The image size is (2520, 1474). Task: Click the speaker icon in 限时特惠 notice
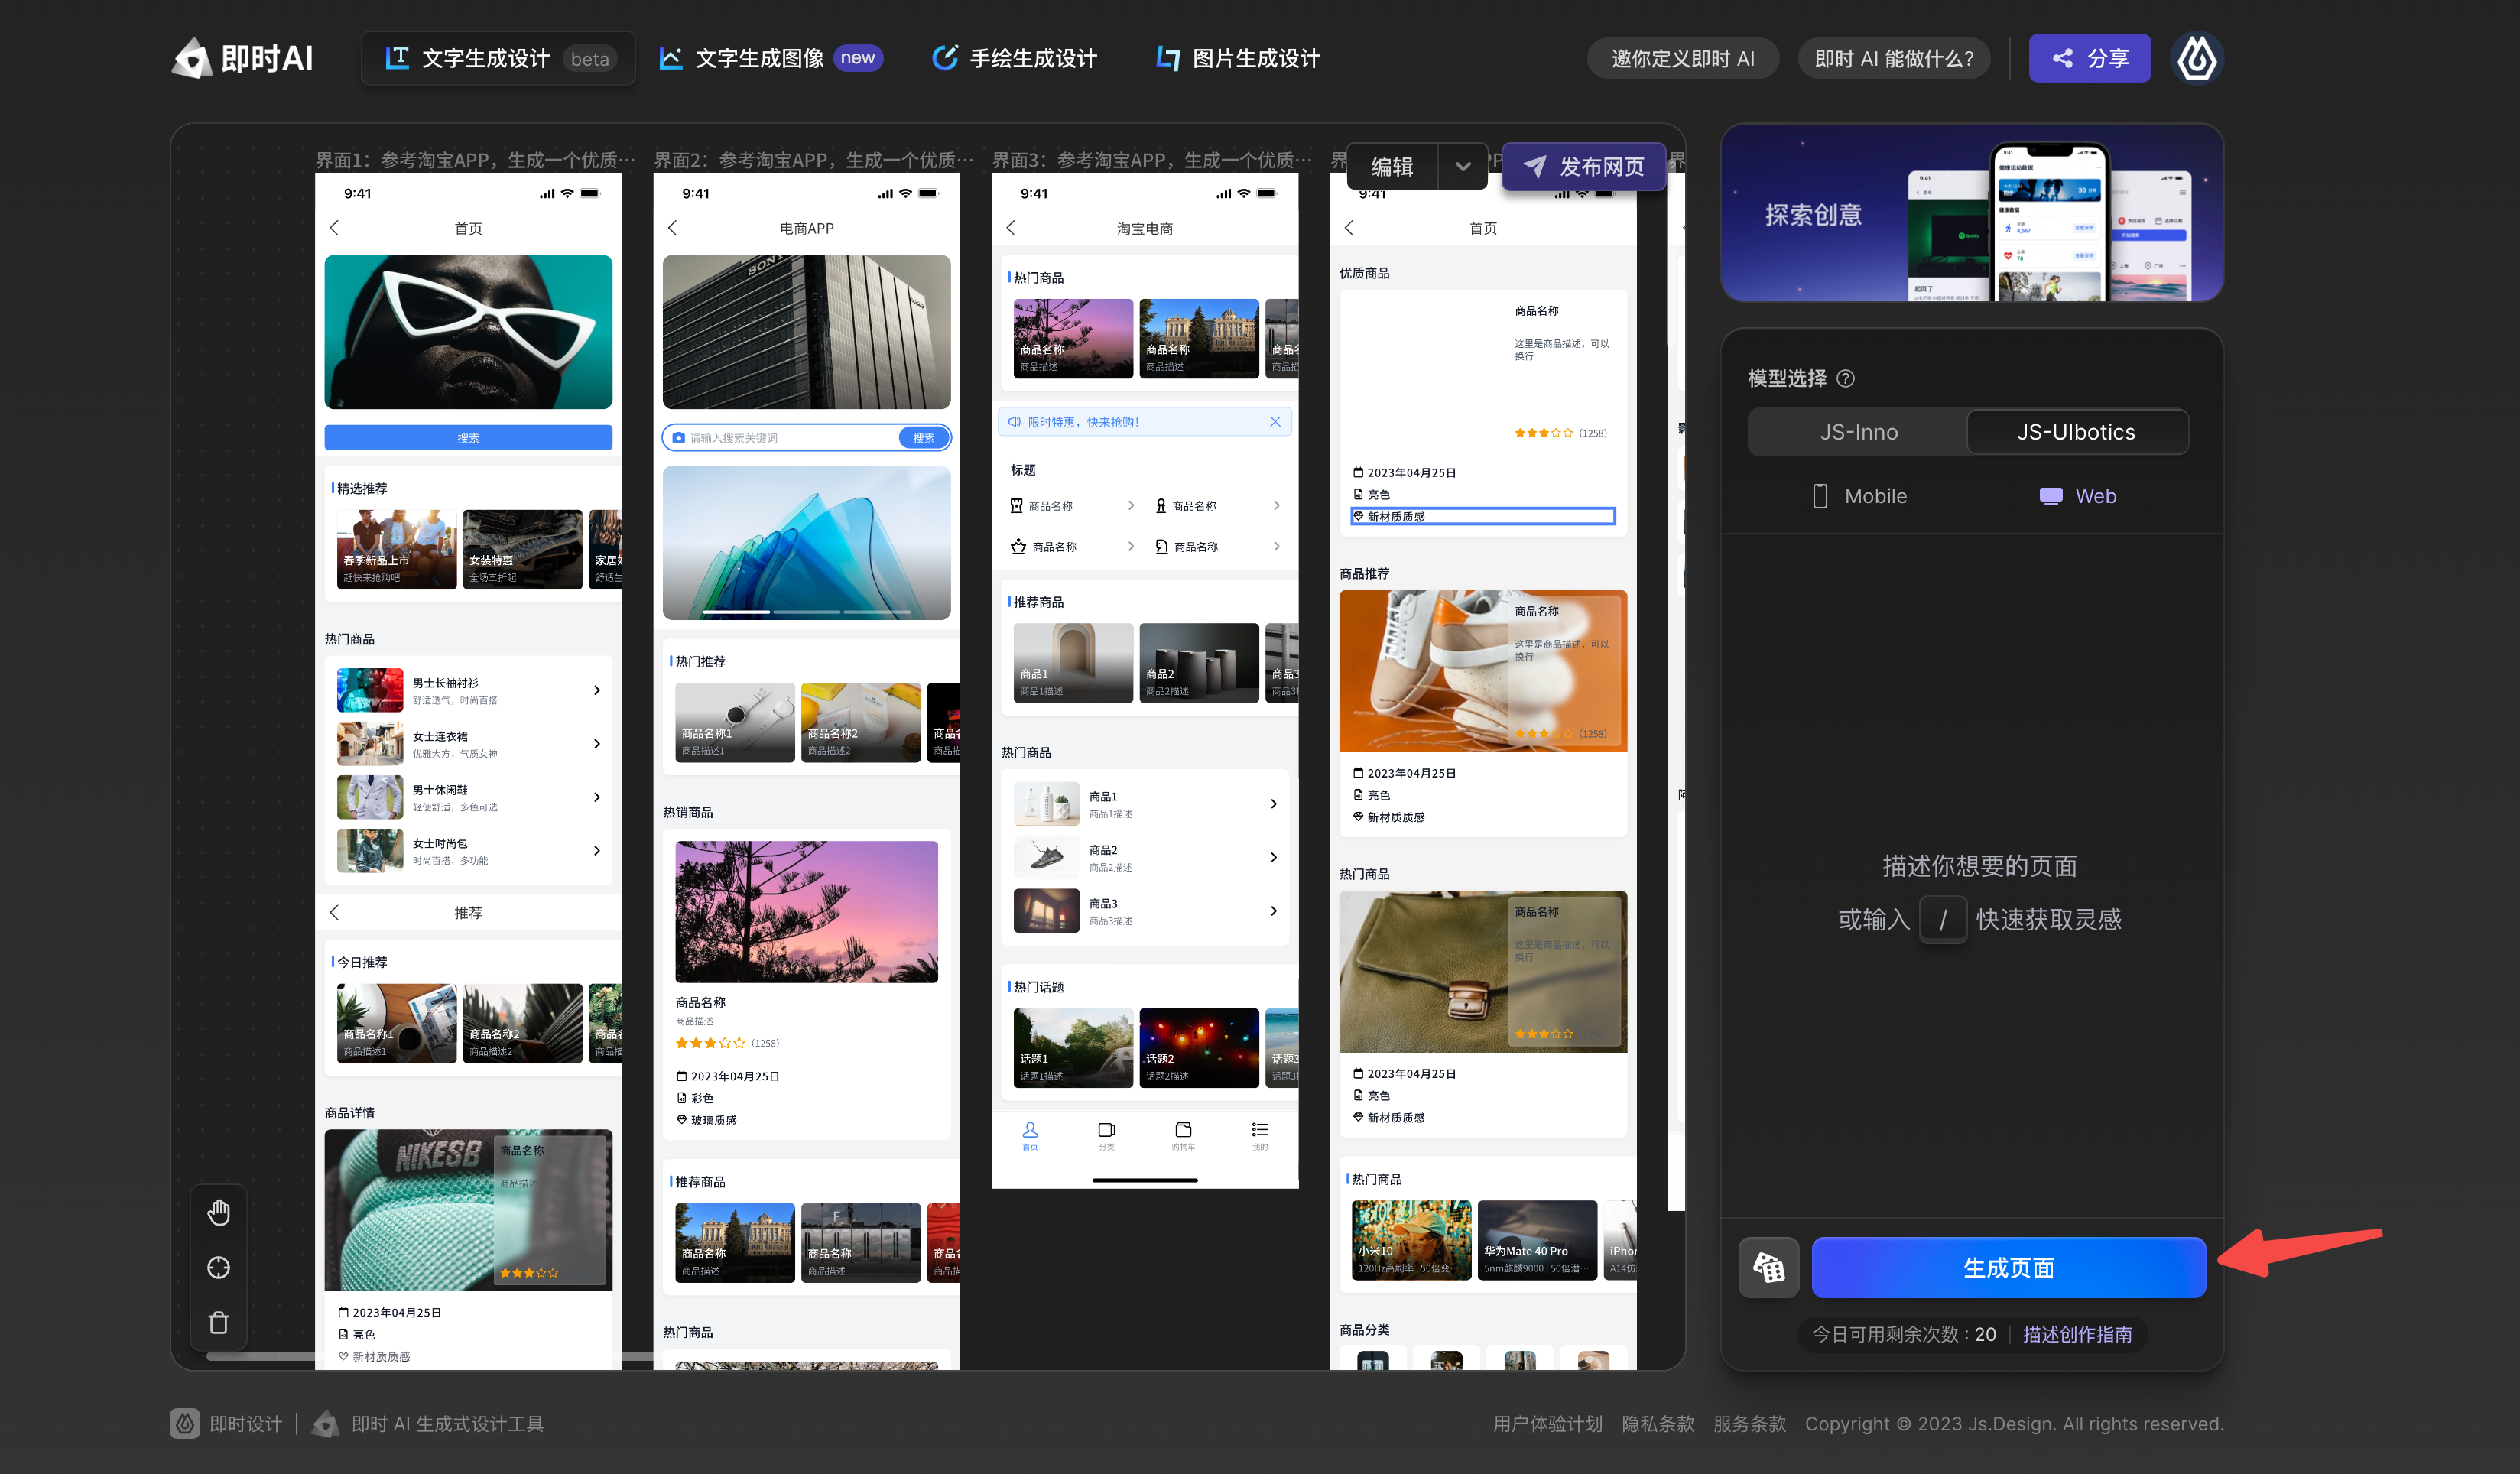[x=1014, y=422]
